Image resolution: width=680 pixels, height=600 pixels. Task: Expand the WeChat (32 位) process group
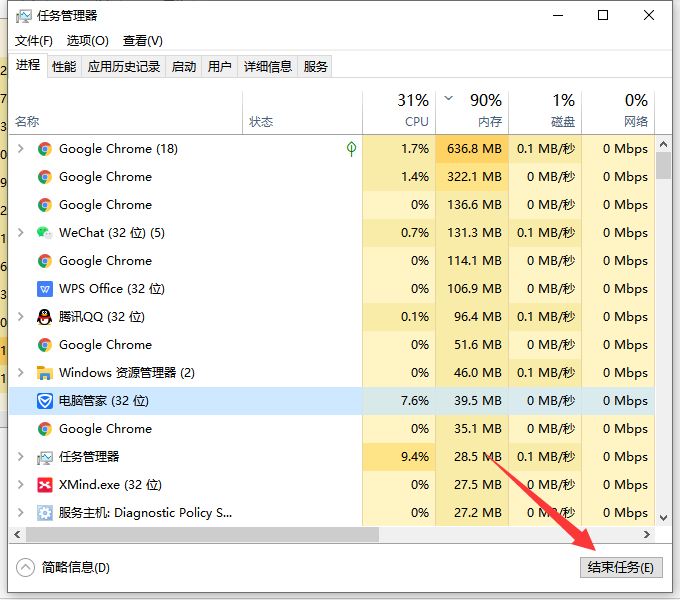(x=20, y=233)
